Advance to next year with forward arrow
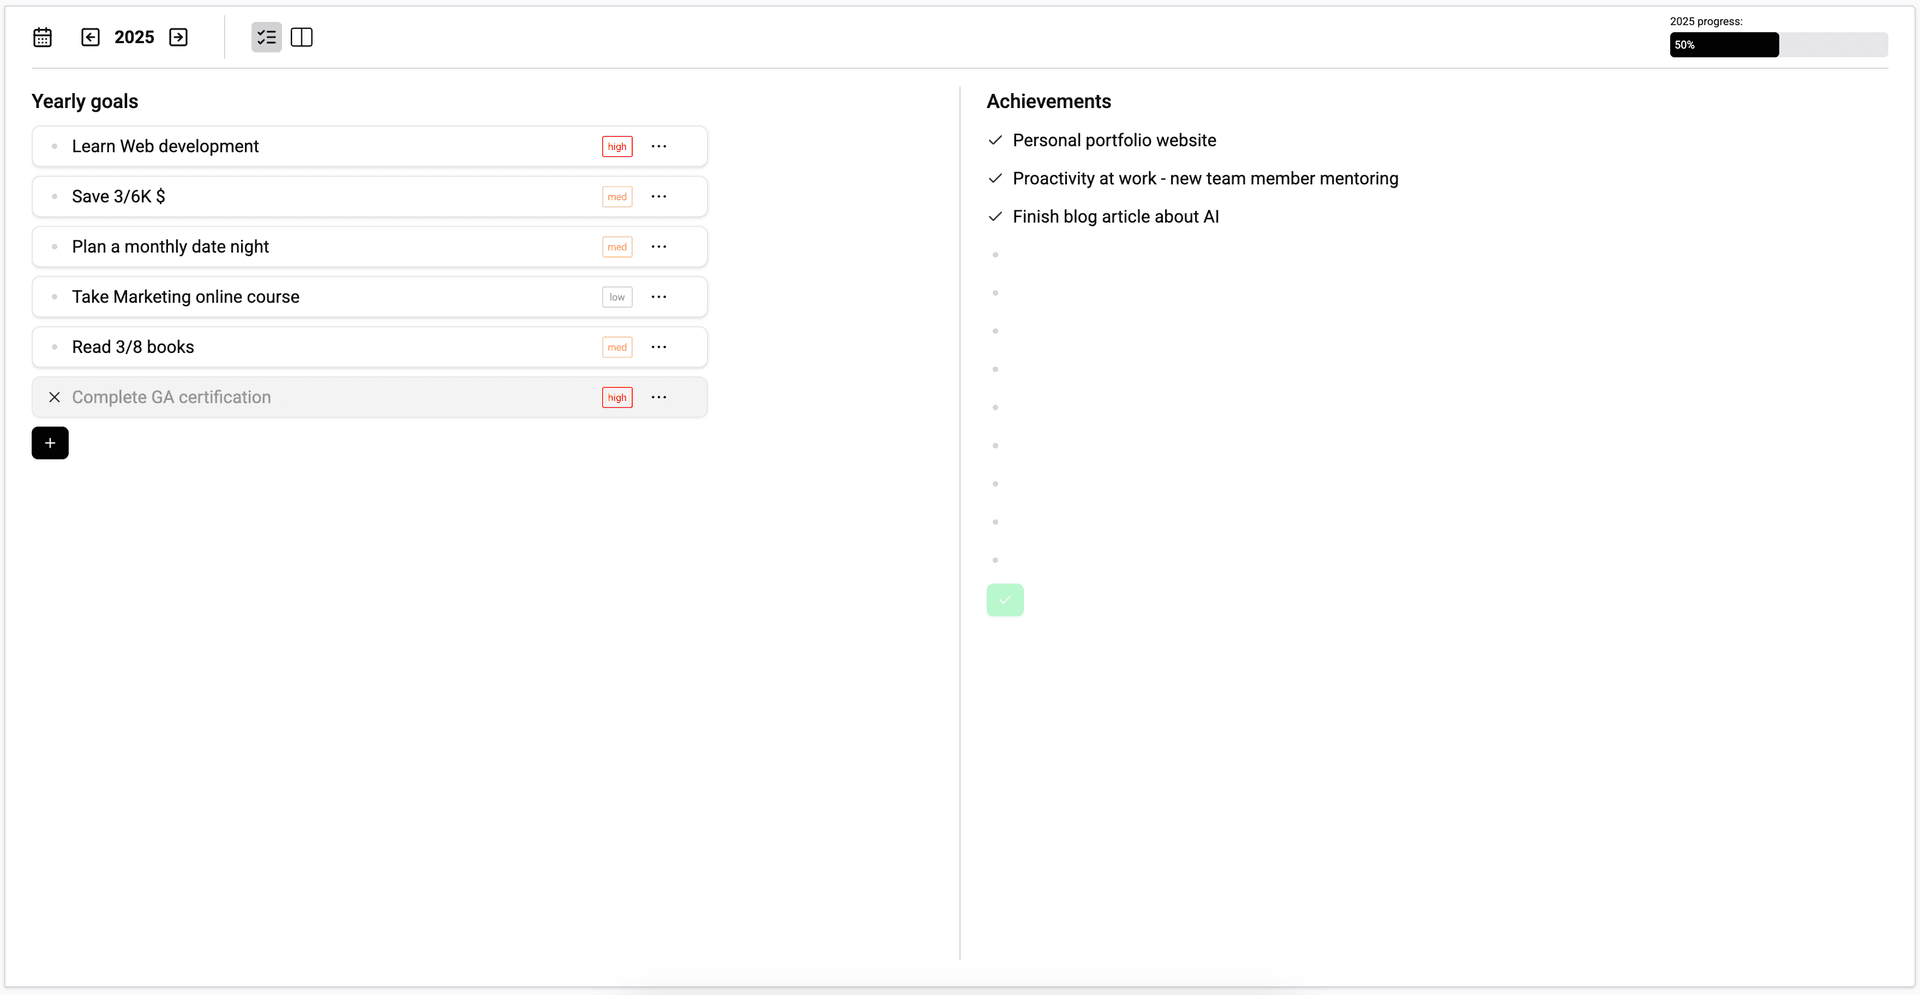This screenshot has height=995, width=1920. pyautogui.click(x=178, y=37)
